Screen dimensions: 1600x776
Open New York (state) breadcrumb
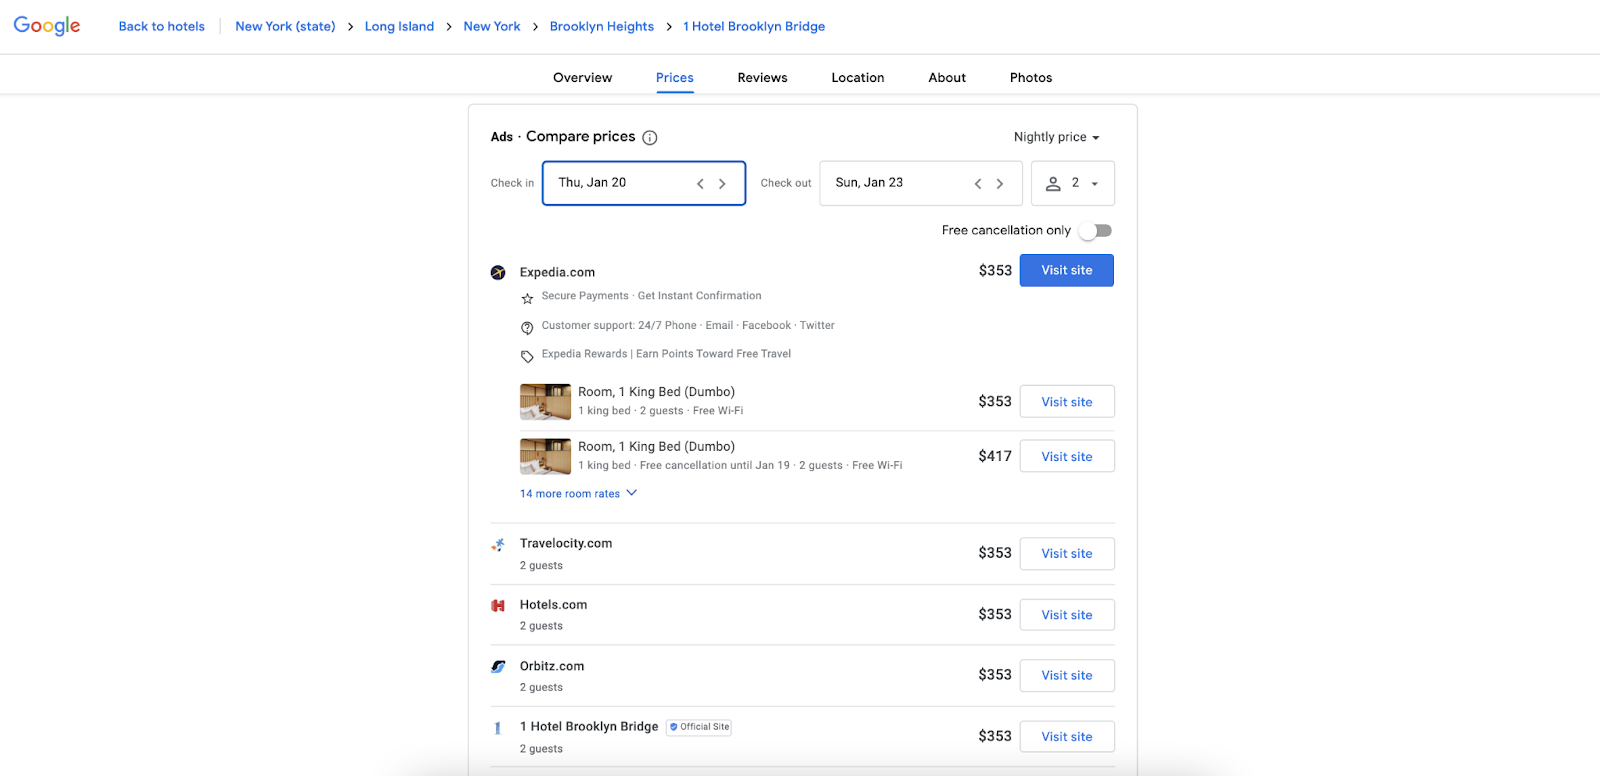pos(285,27)
